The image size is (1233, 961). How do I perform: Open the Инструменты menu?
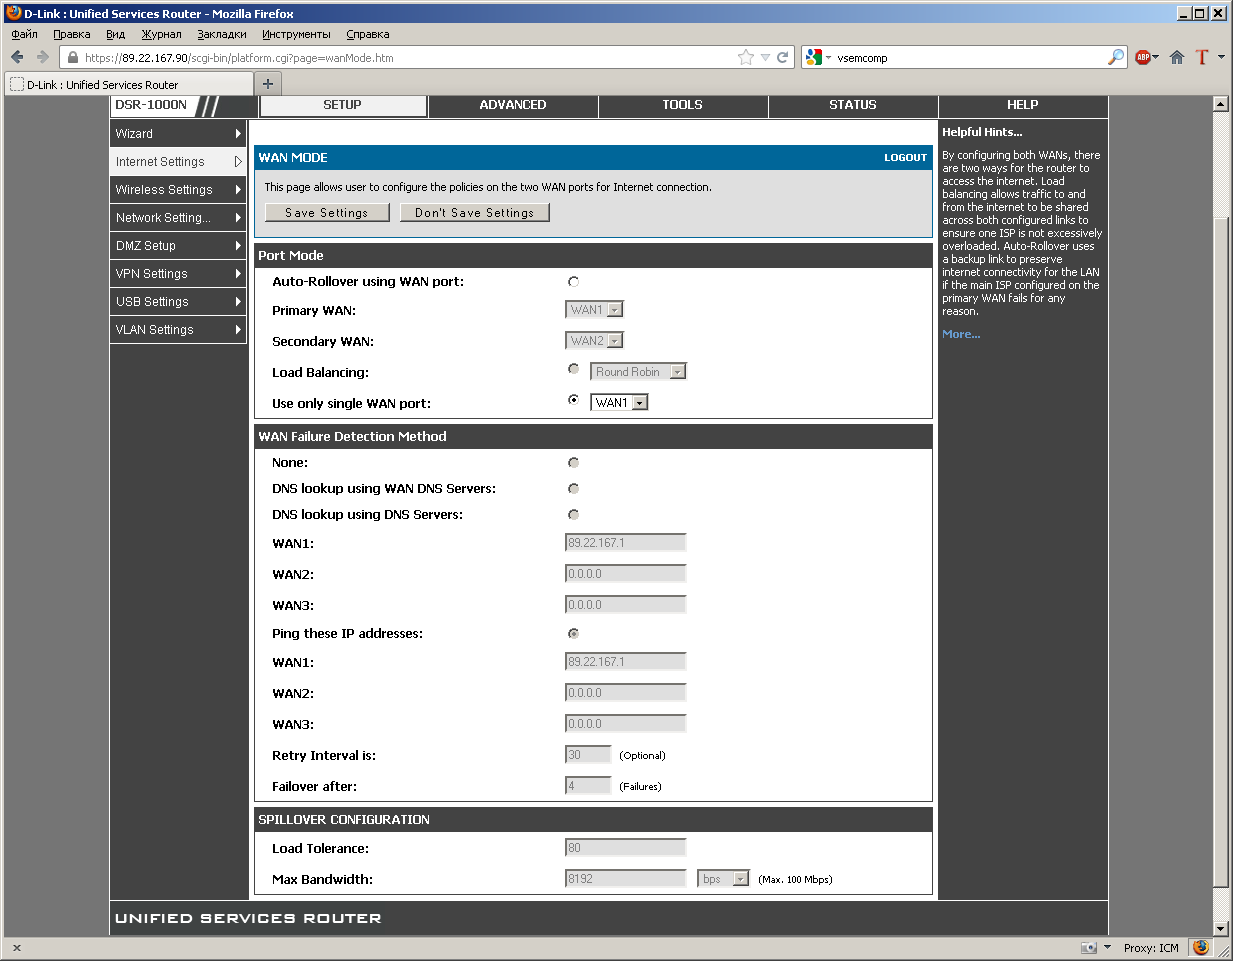pyautogui.click(x=296, y=34)
